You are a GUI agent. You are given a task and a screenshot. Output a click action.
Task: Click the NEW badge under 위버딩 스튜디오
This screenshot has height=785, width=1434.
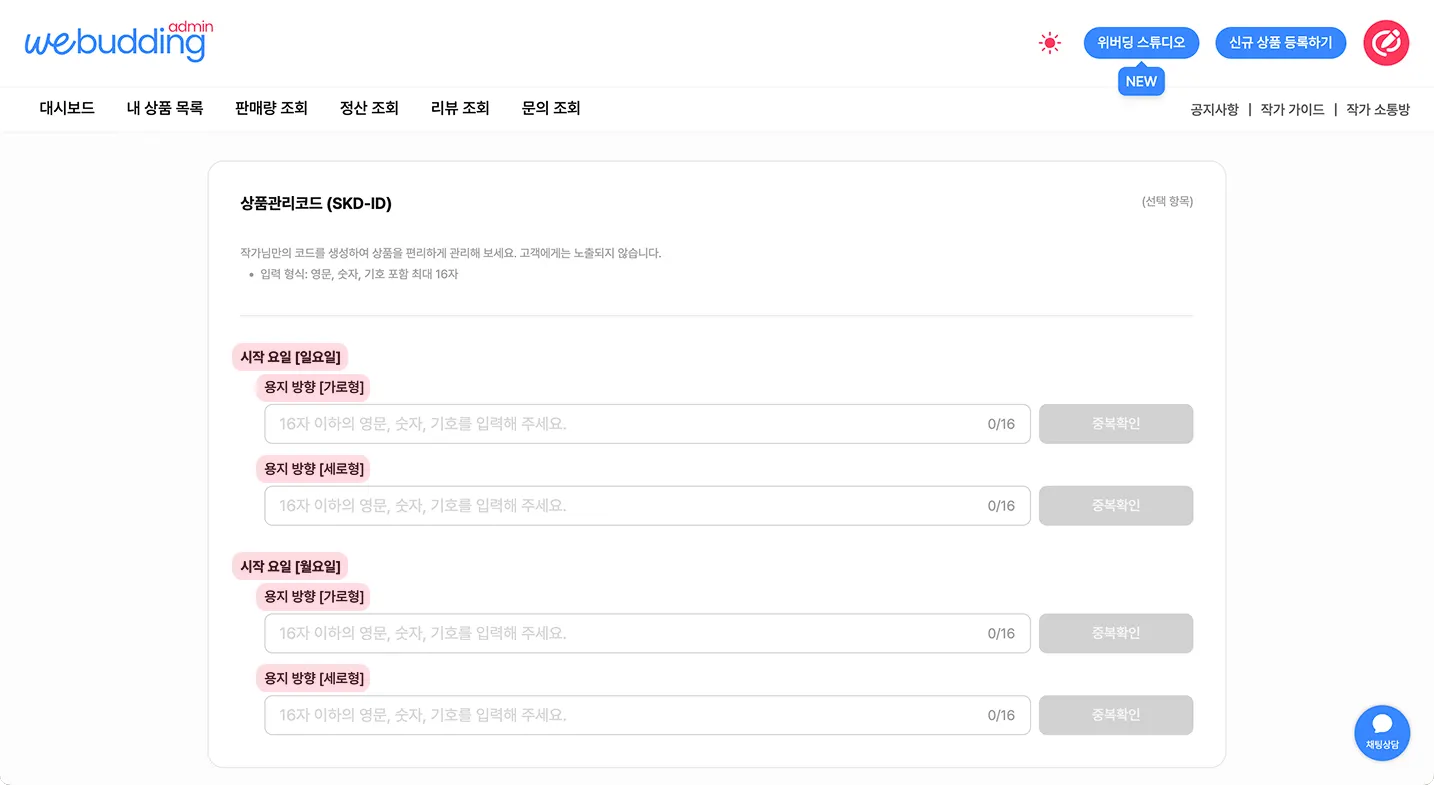pos(1141,82)
